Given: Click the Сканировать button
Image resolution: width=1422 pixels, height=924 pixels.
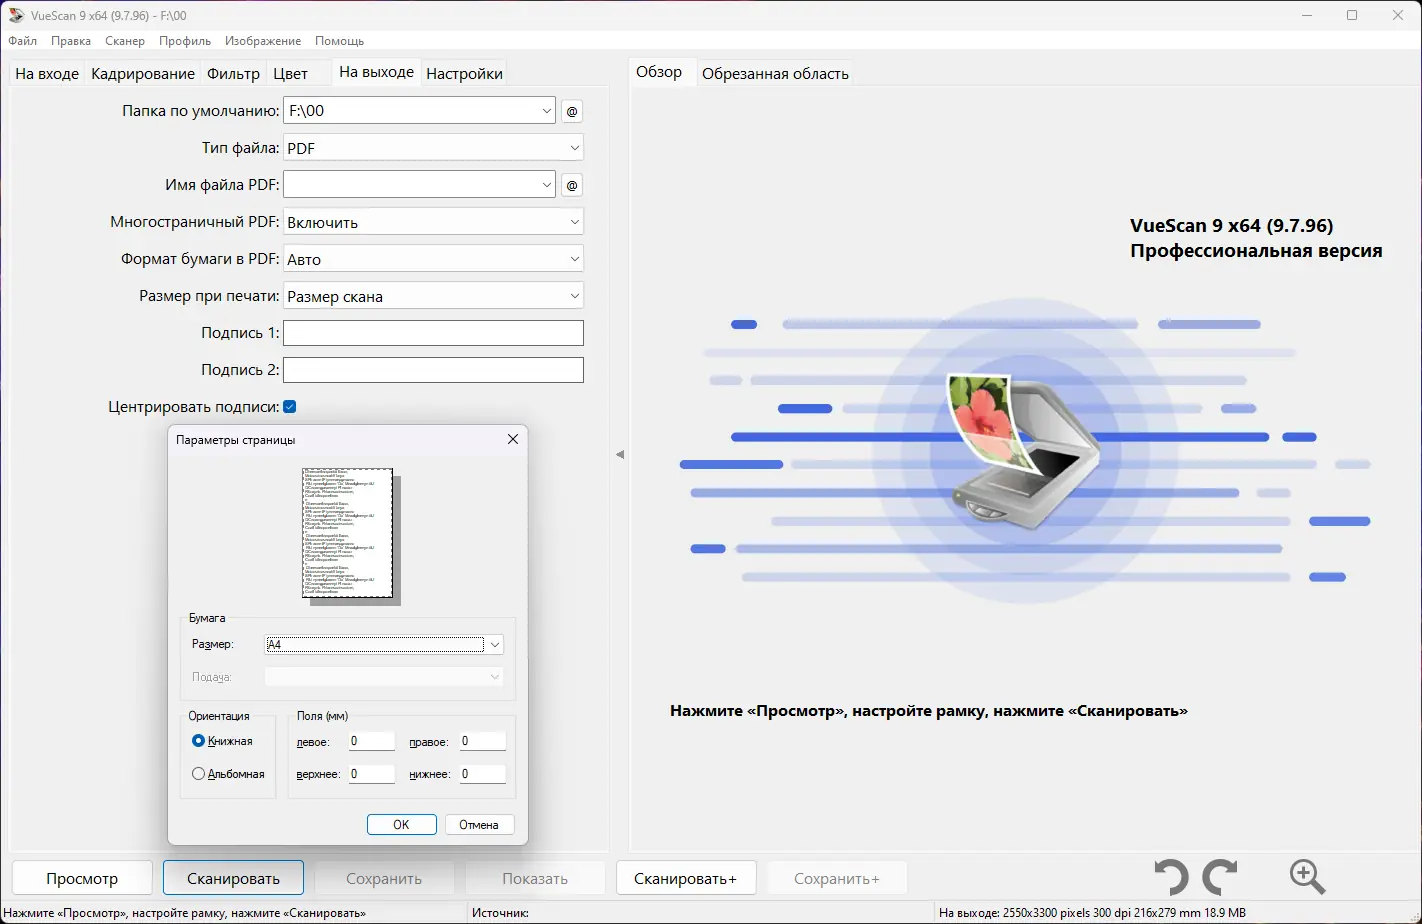Looking at the screenshot, I should [x=233, y=878].
